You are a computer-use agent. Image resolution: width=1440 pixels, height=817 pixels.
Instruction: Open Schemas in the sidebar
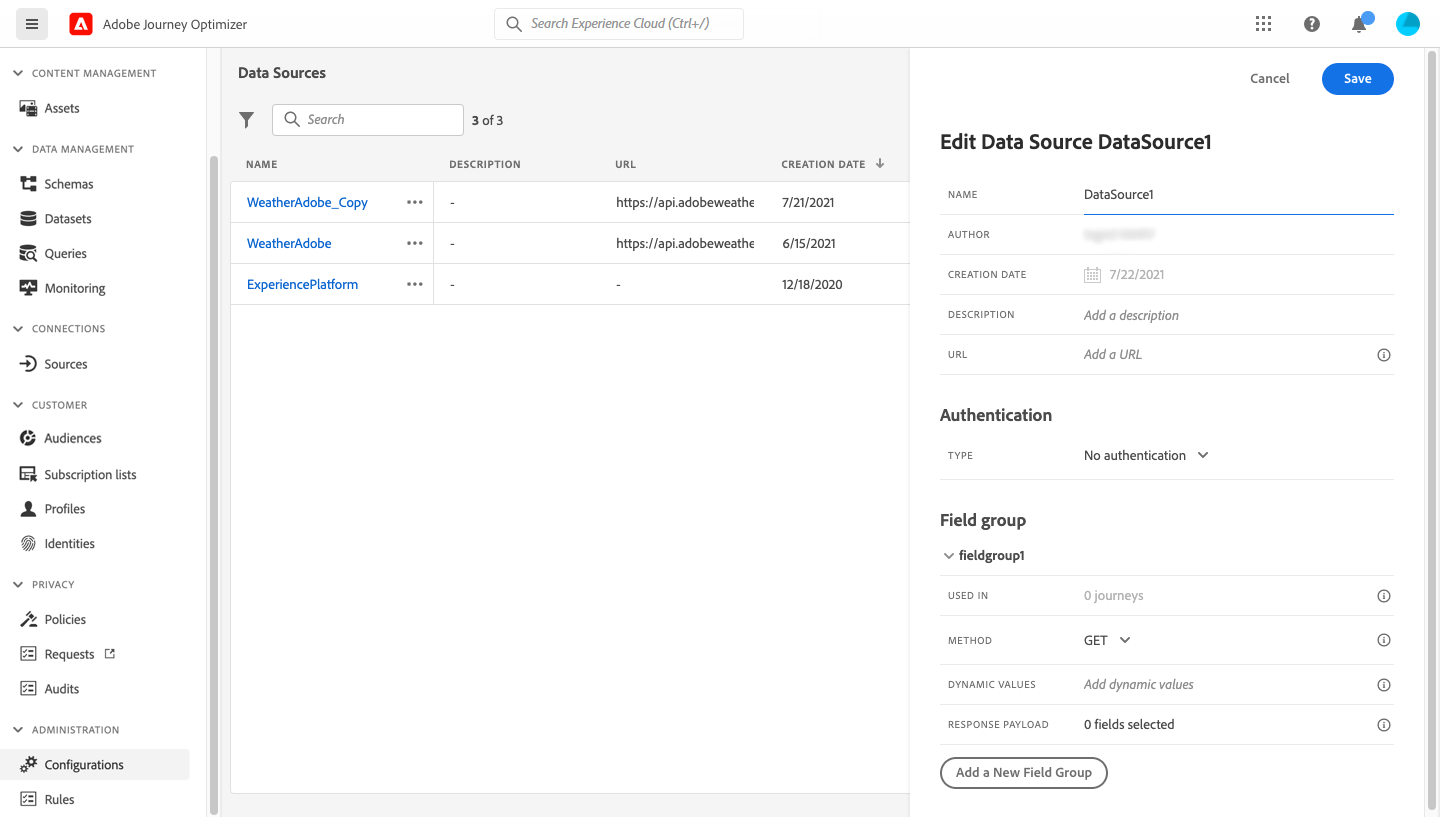tap(68, 184)
